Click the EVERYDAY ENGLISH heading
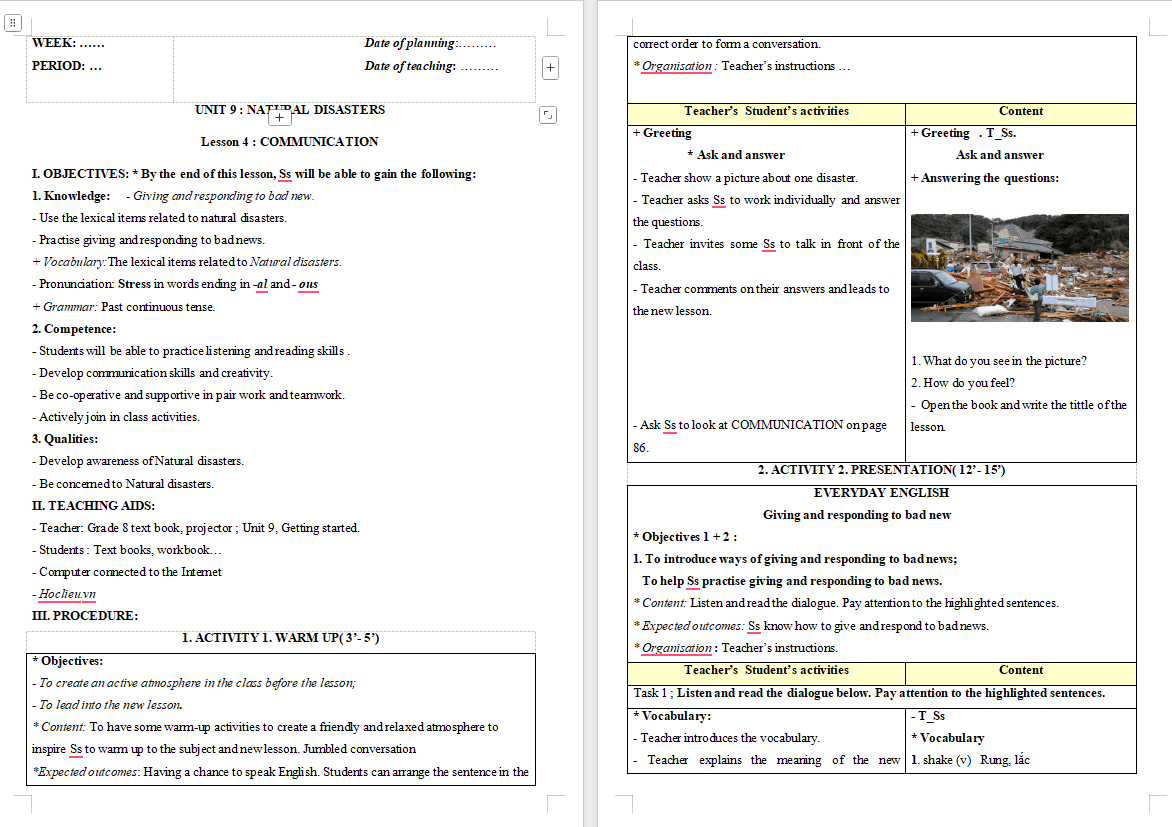This screenshot has height=827, width=1172. click(881, 493)
